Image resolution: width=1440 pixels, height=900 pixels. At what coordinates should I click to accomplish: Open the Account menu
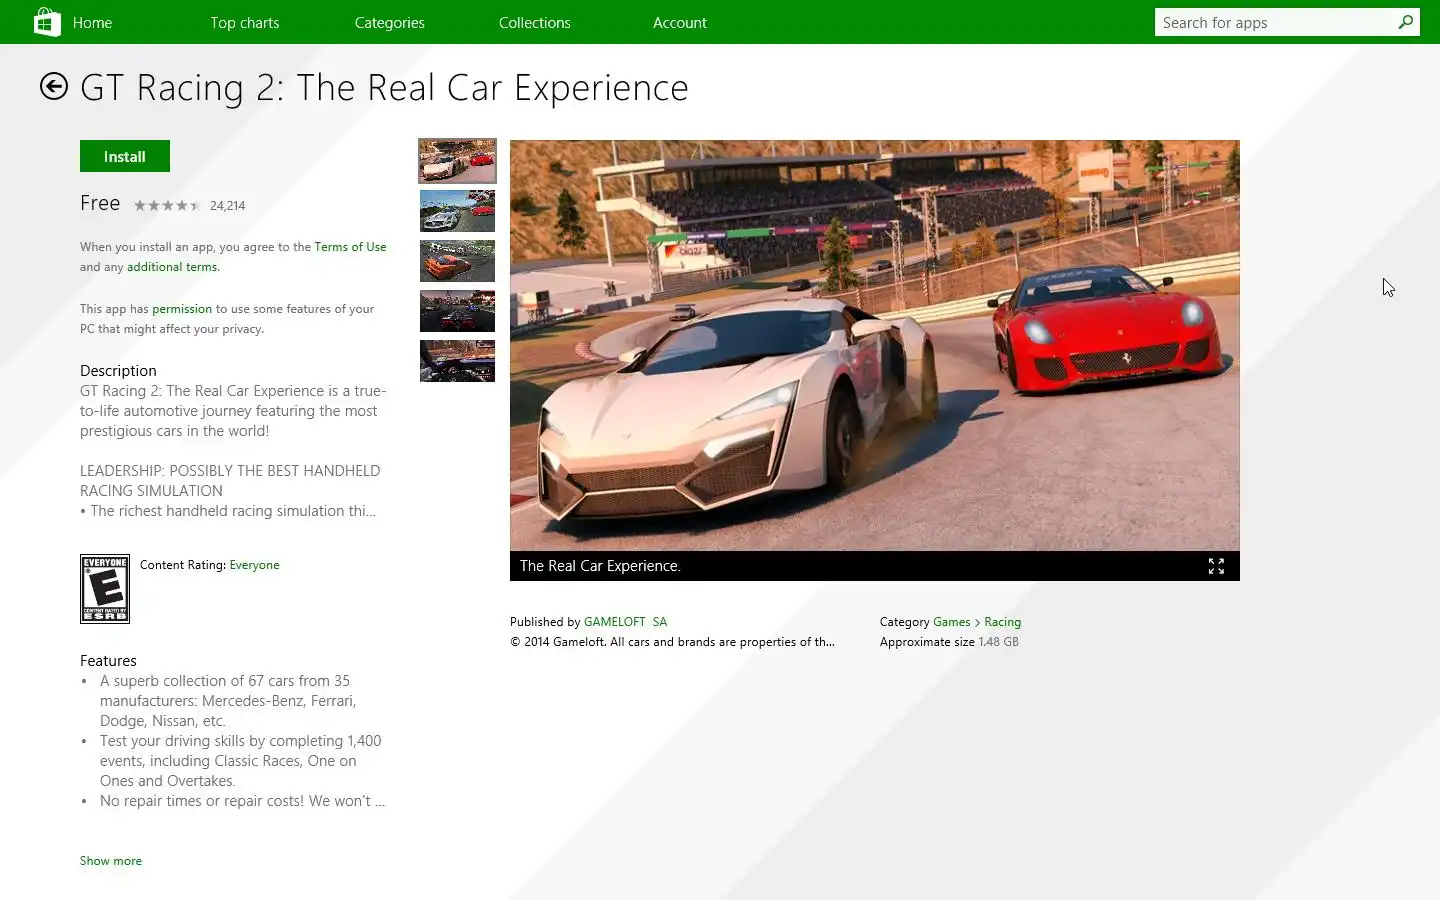coord(680,22)
